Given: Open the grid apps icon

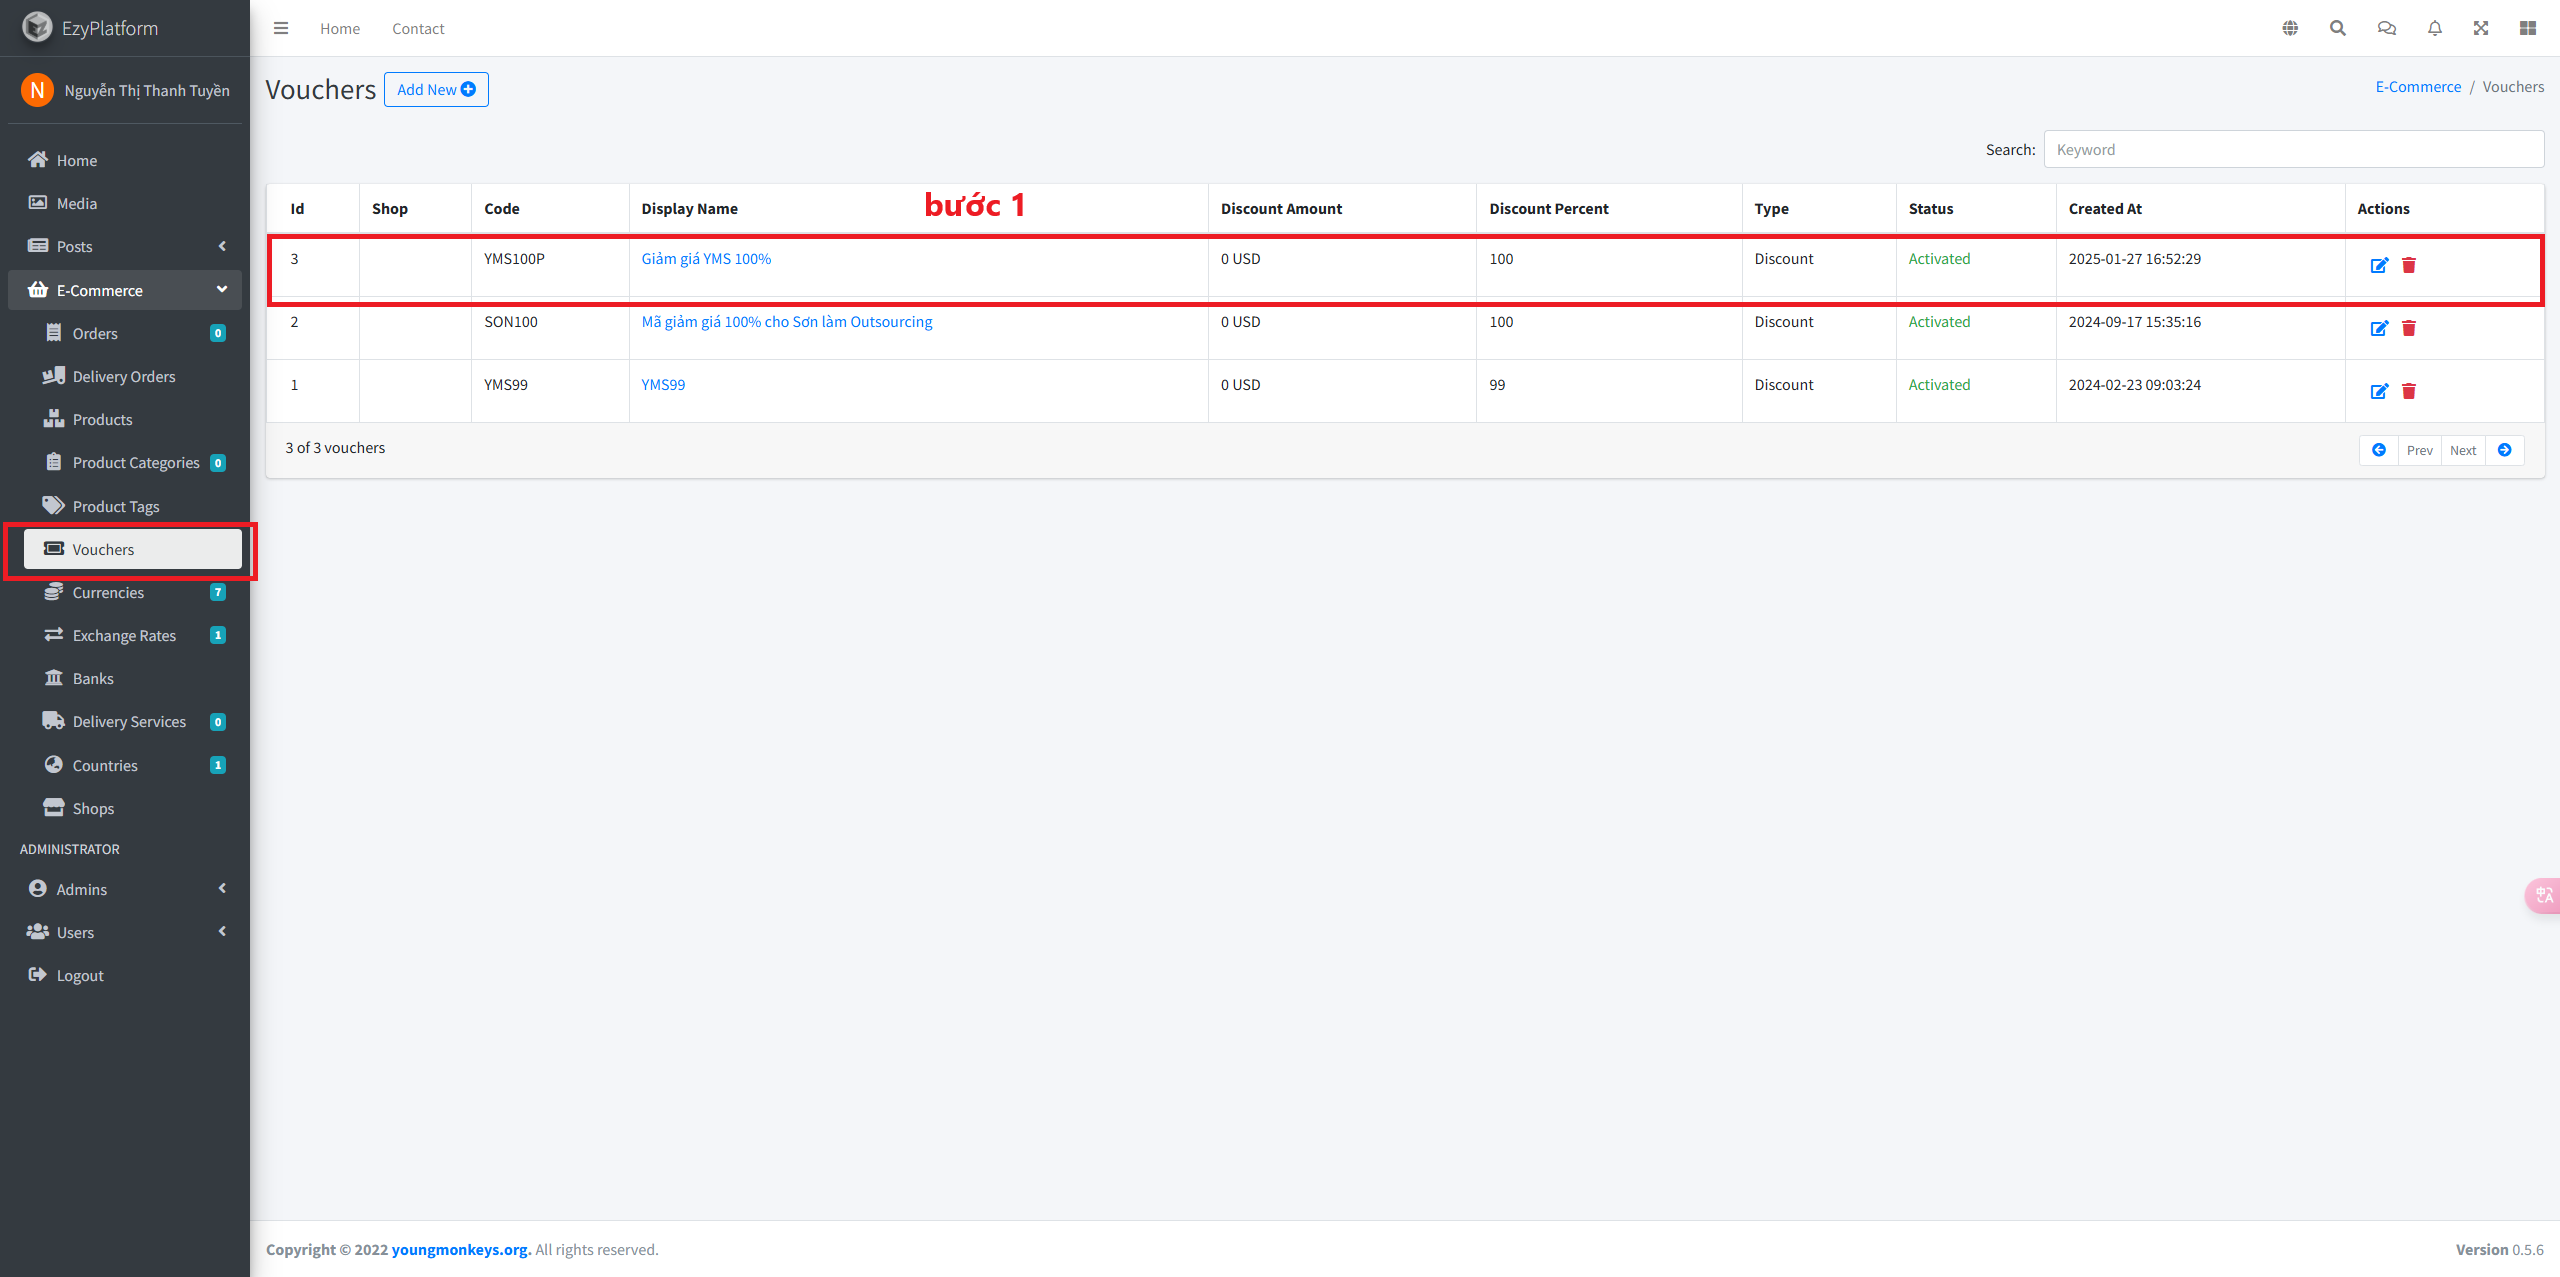Looking at the screenshot, I should (x=2528, y=28).
